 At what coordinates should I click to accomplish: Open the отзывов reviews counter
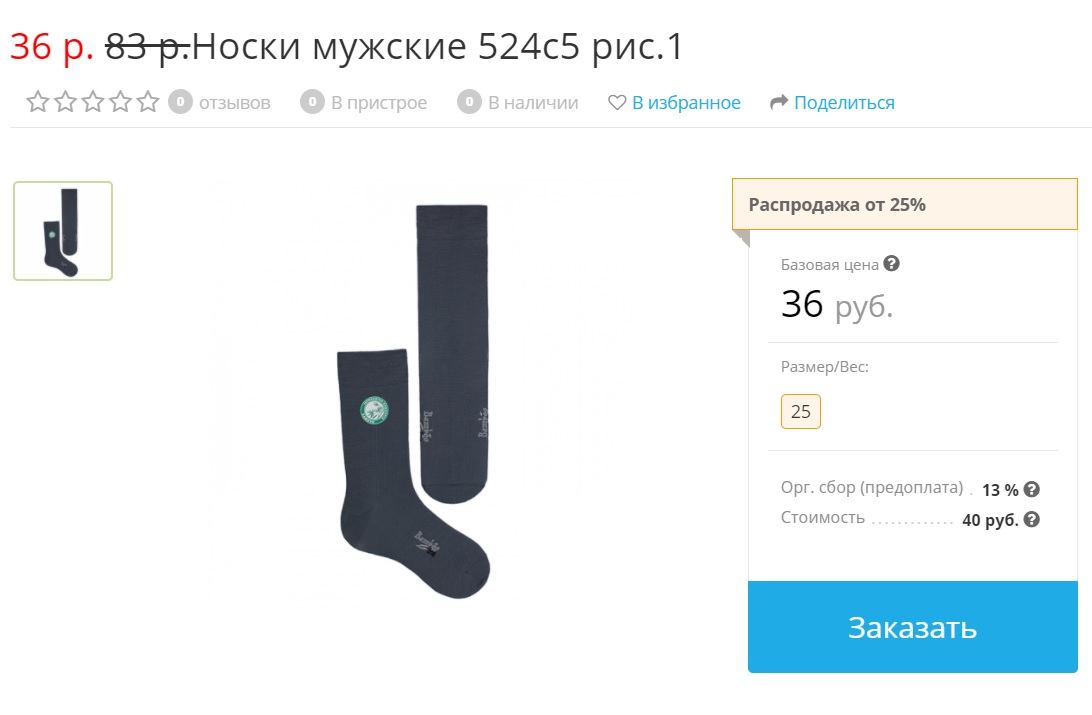219,102
